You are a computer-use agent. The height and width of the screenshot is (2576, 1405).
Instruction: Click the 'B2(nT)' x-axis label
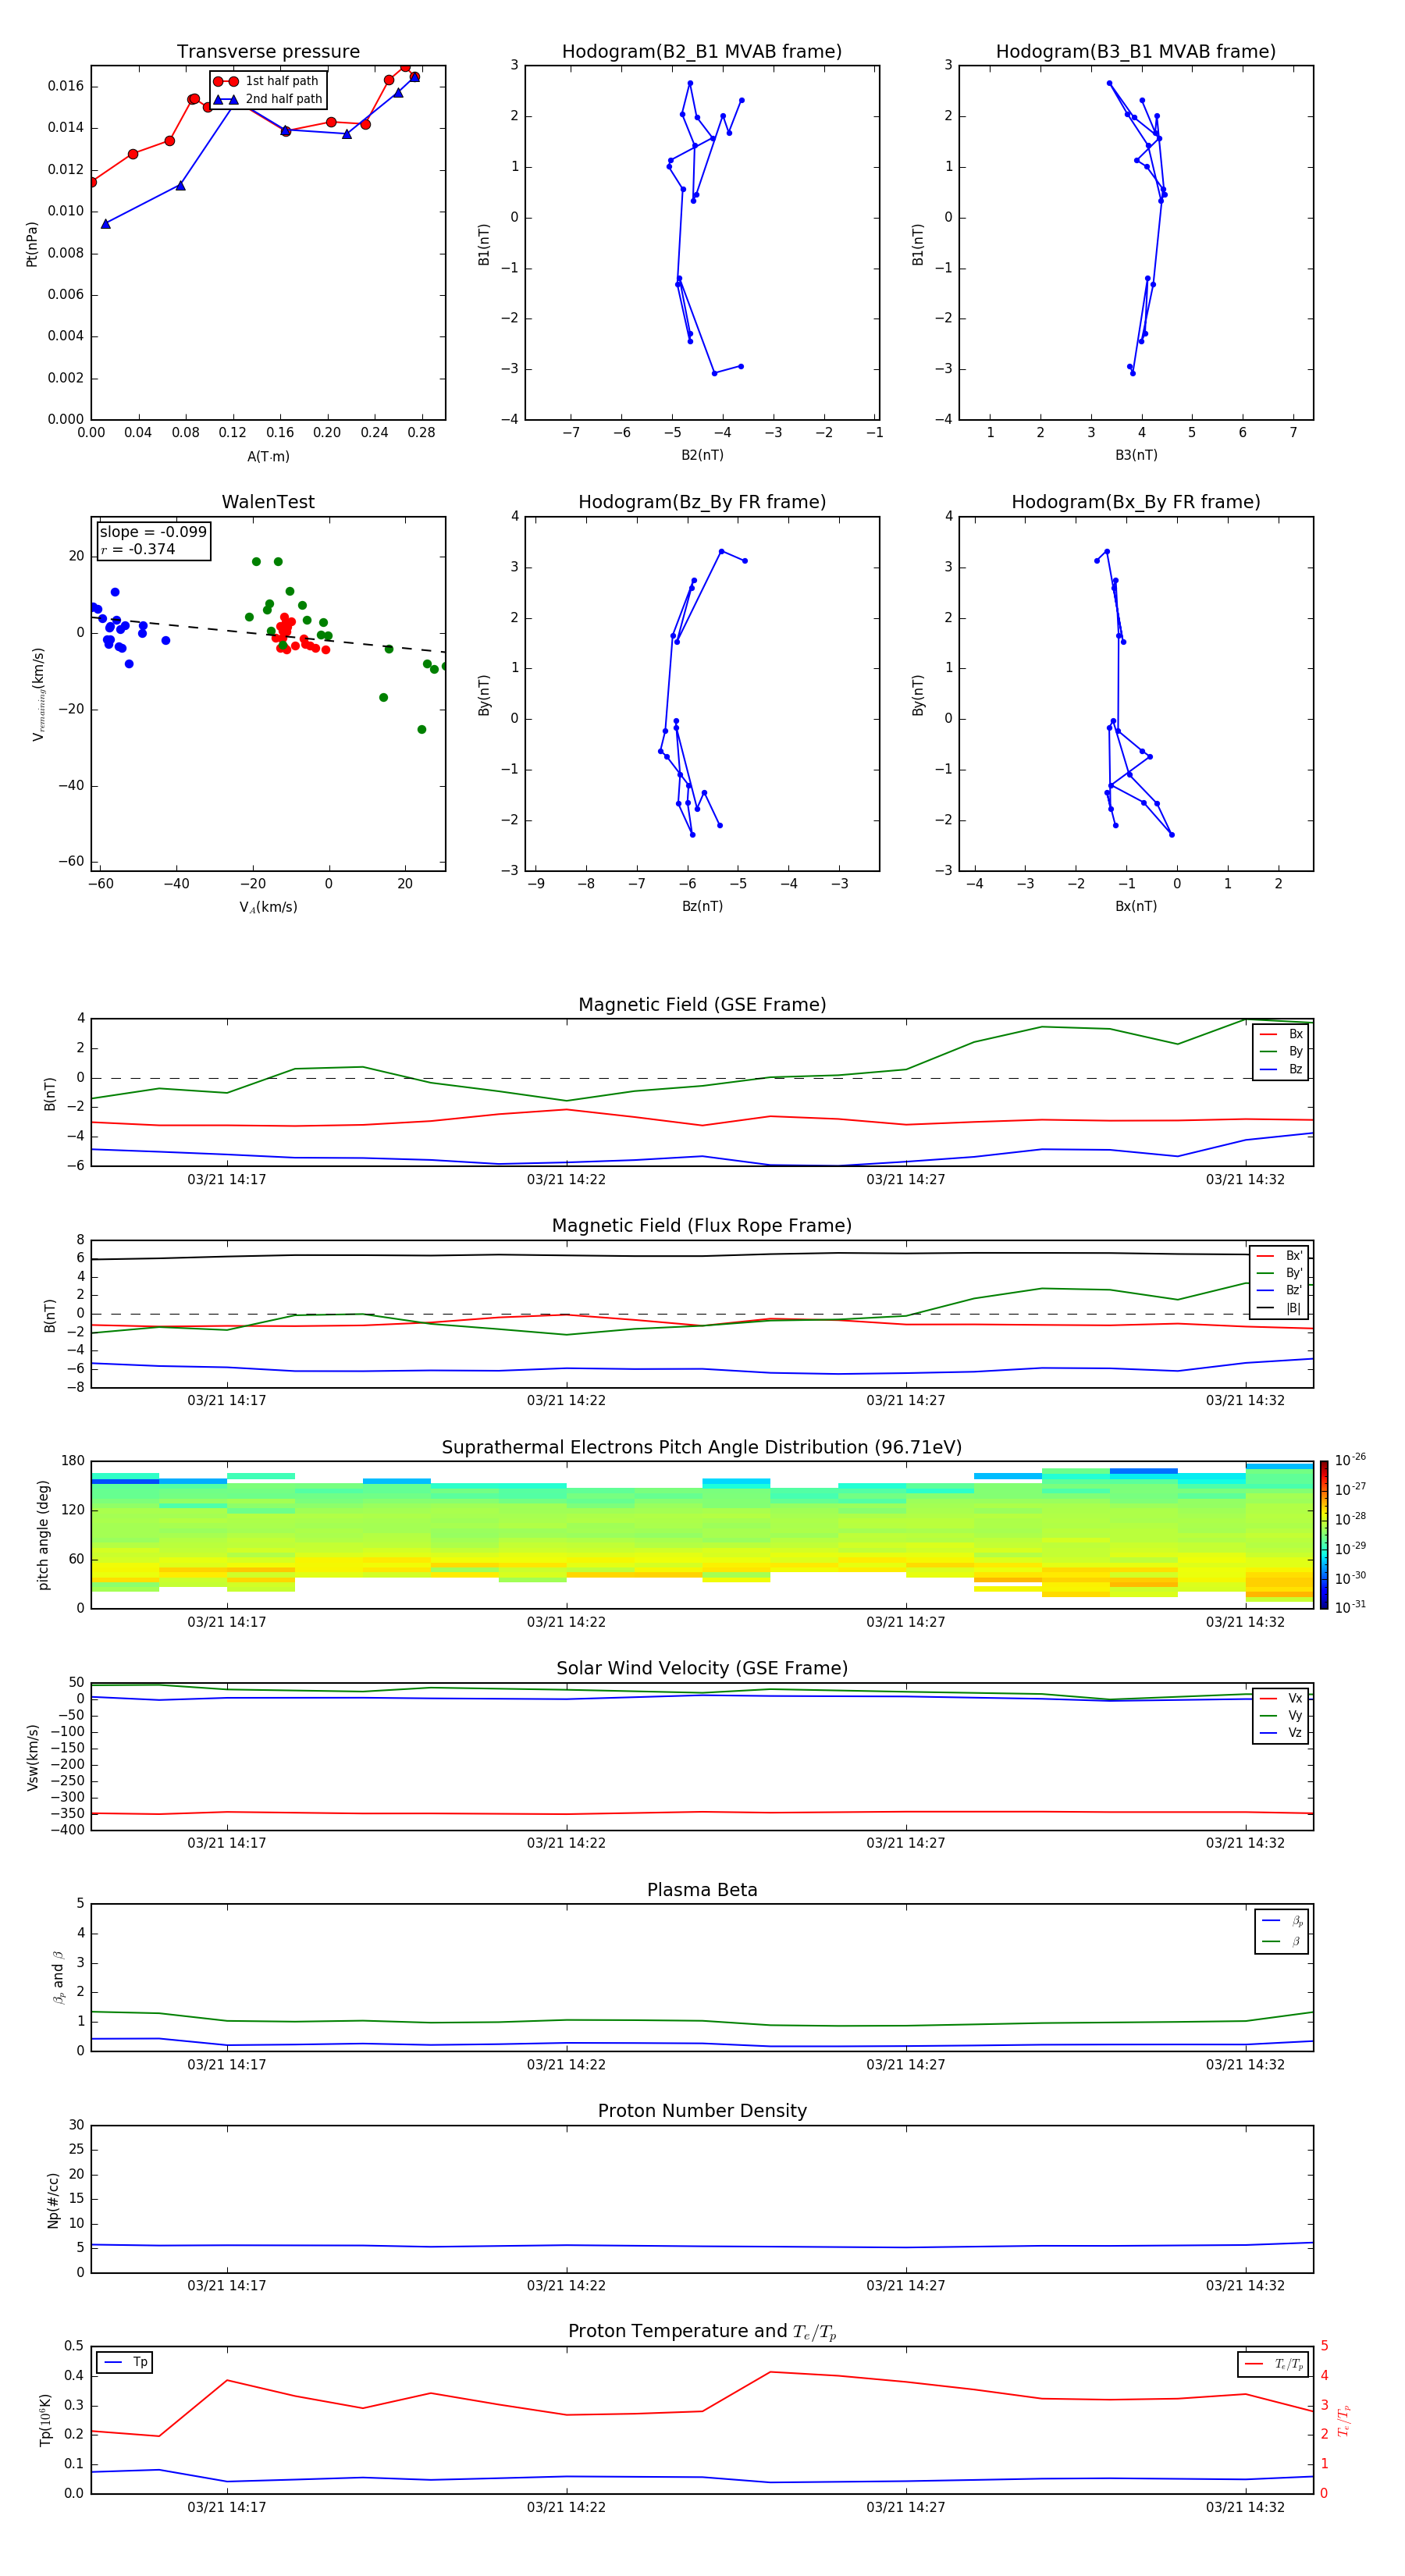tap(702, 455)
